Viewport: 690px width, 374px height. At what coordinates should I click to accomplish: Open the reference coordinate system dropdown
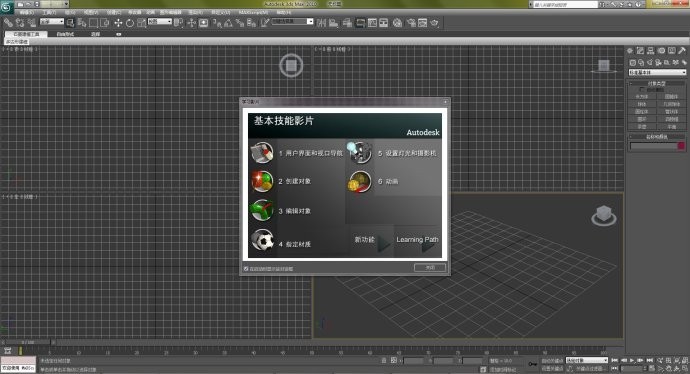coord(160,22)
